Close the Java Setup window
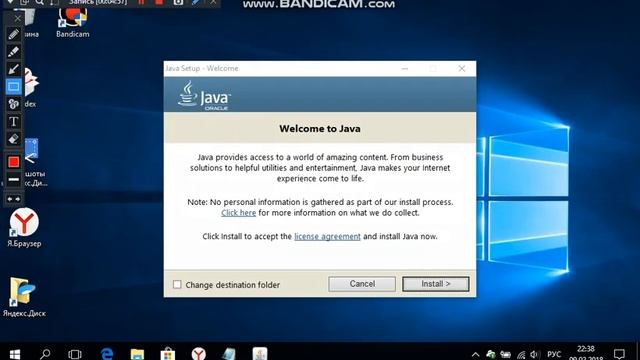 point(462,69)
